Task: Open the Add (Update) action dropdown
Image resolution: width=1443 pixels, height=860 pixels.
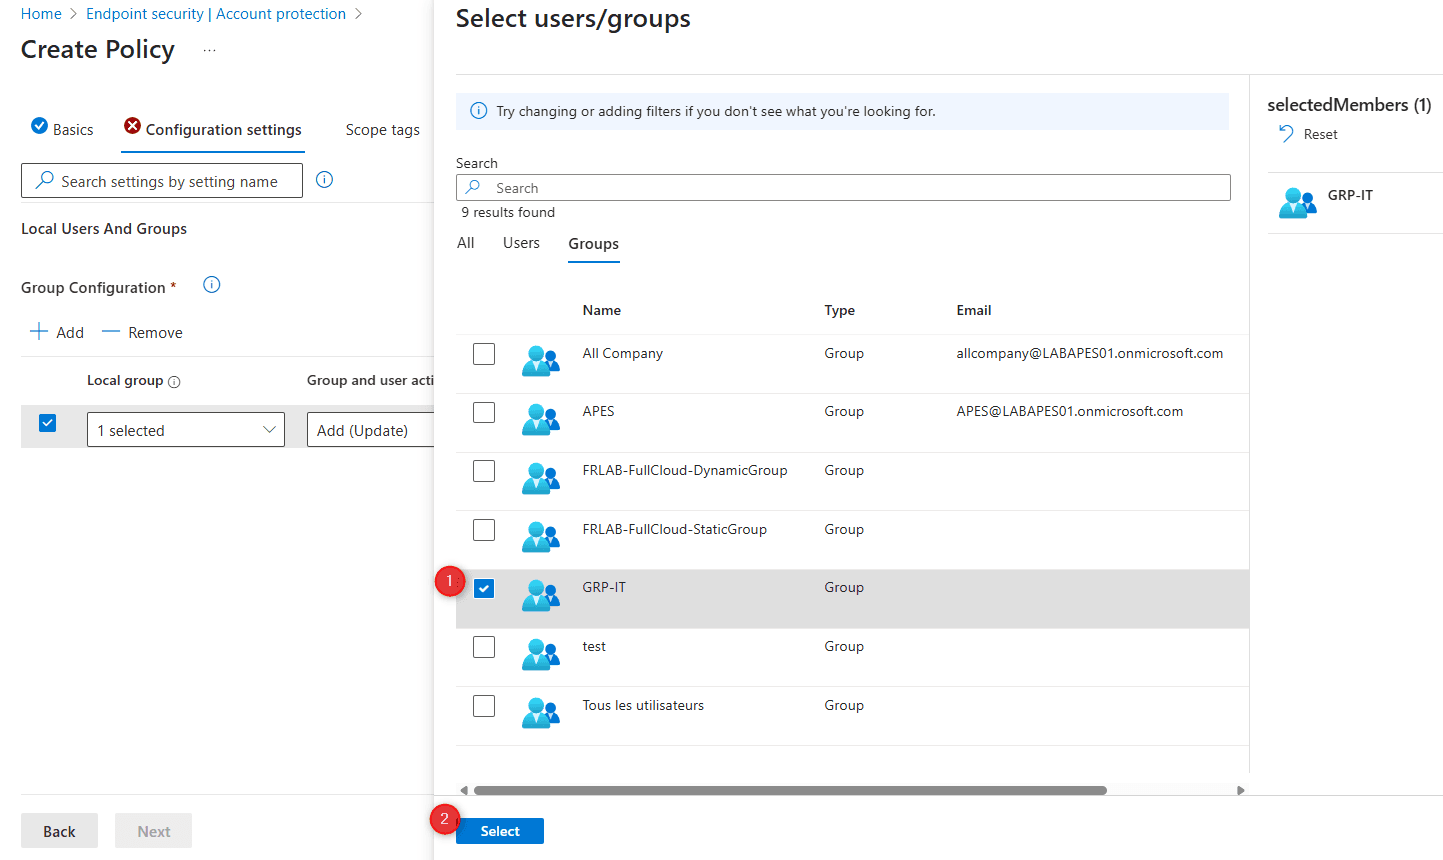Action: click(x=370, y=430)
